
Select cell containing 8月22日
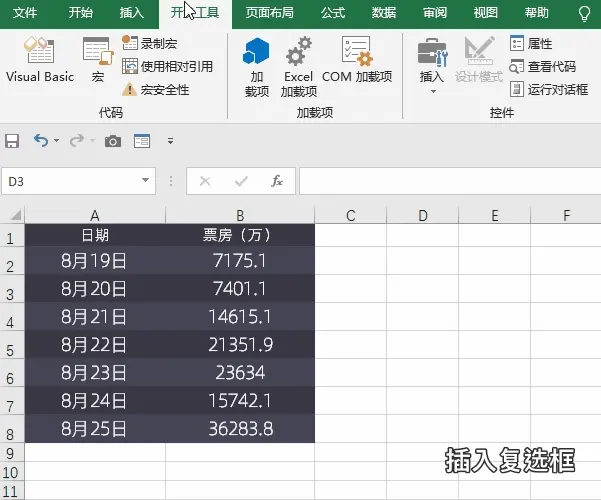[x=95, y=345]
